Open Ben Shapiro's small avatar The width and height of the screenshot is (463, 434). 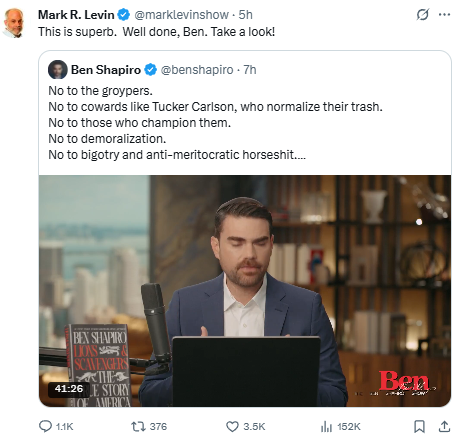58,70
